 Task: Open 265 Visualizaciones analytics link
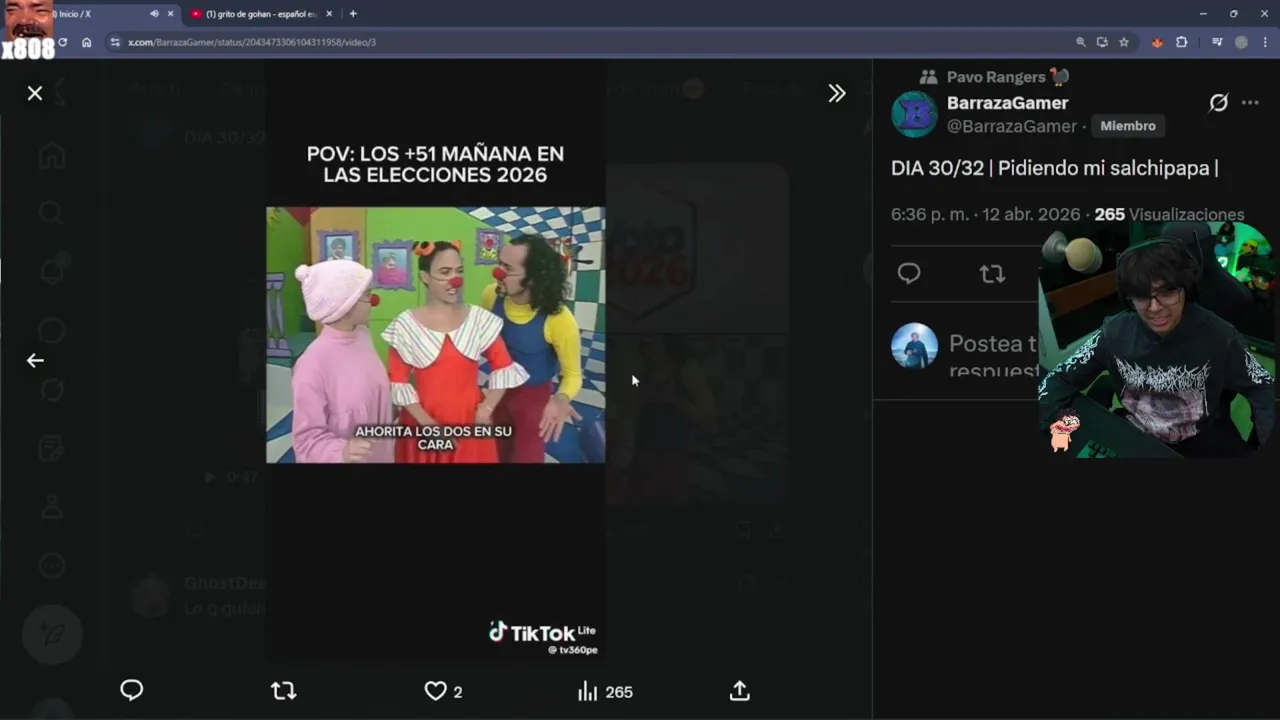pyautogui.click(x=1169, y=215)
